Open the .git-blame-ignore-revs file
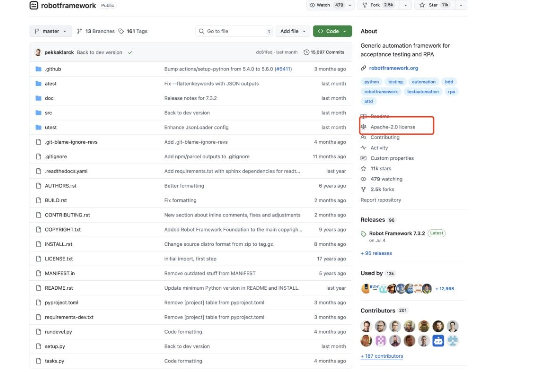Image resolution: width=540 pixels, height=372 pixels. coord(71,142)
